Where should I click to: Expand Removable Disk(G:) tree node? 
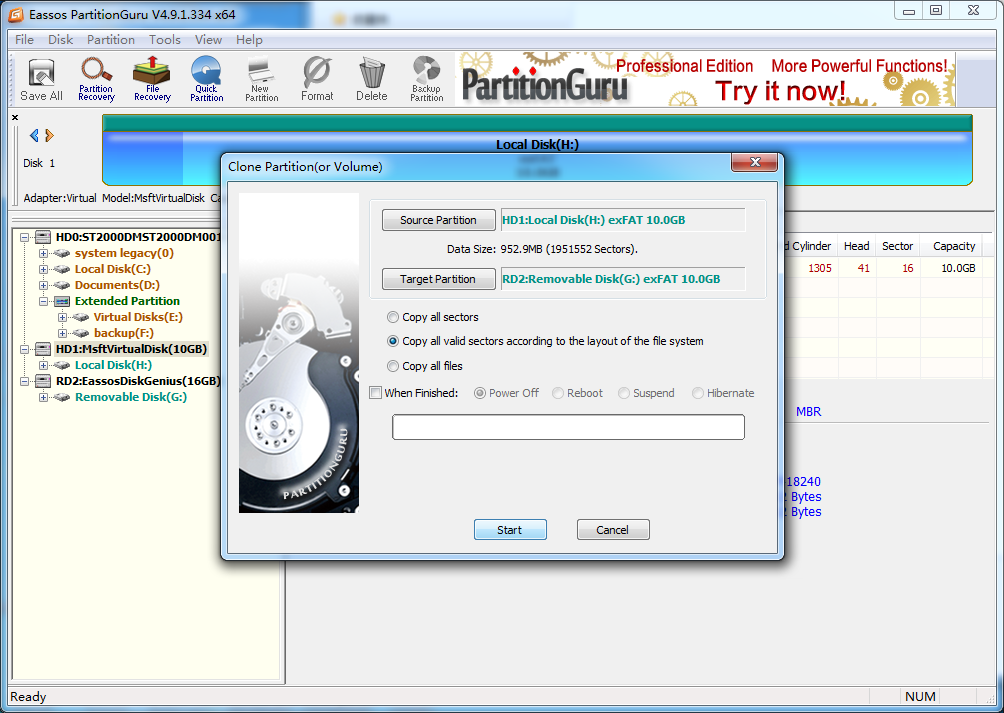pos(44,397)
